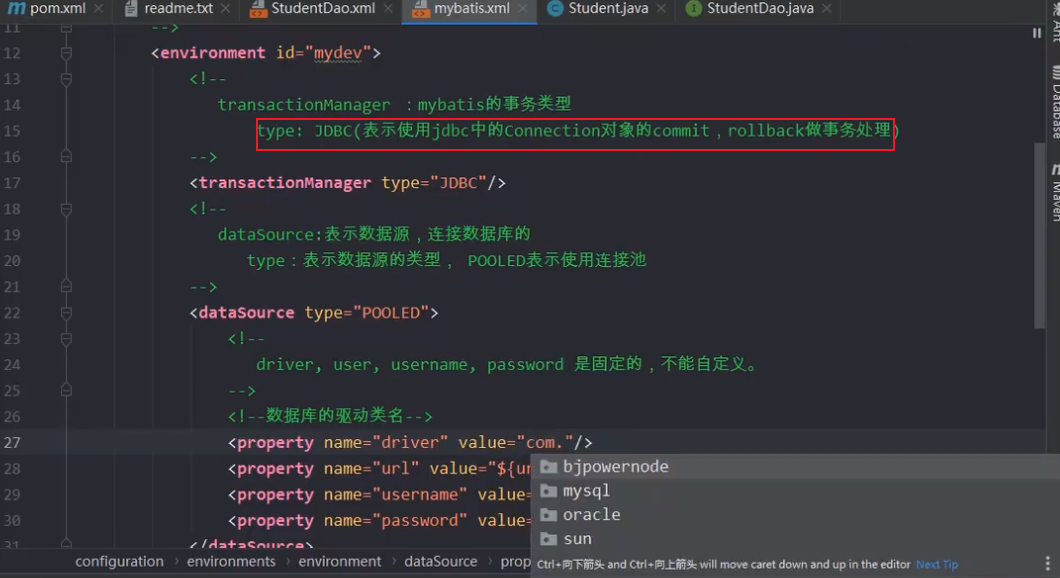Click the Next Tip link
Image resolution: width=1060 pixels, height=578 pixels.
pyautogui.click(x=936, y=564)
